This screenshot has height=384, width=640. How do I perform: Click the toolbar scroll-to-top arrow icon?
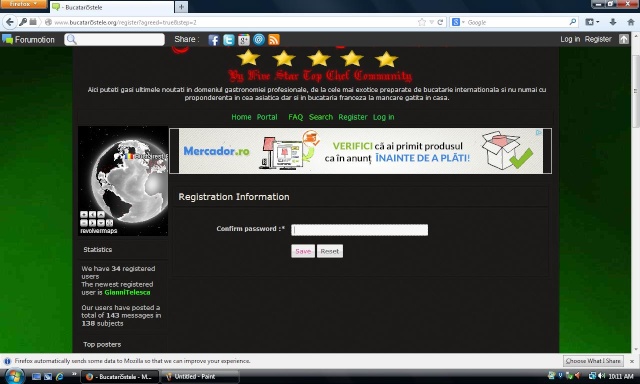click(624, 39)
